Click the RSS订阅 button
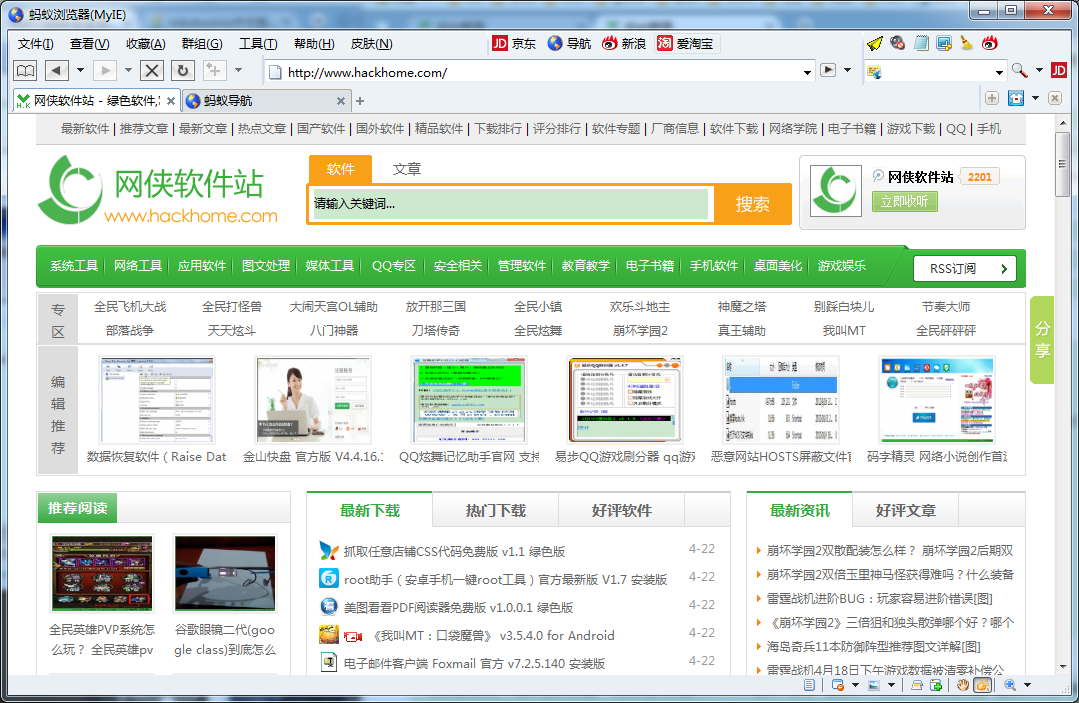Screen dimensions: 1079x703 pyautogui.click(x=965, y=268)
